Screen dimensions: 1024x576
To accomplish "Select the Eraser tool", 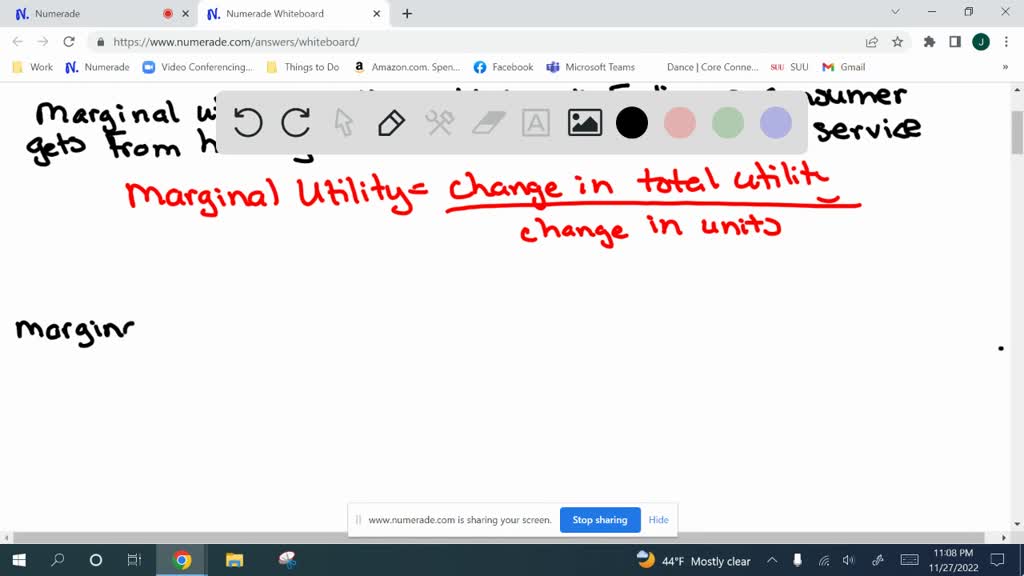I will pos(486,122).
